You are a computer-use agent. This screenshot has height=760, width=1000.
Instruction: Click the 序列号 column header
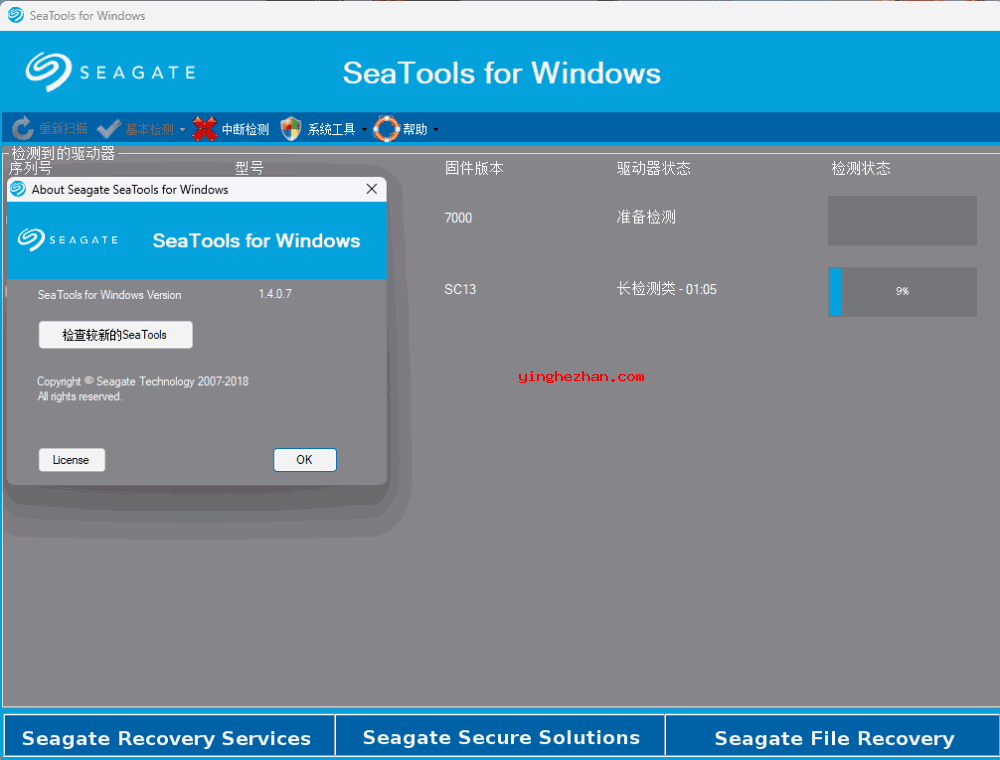30,168
